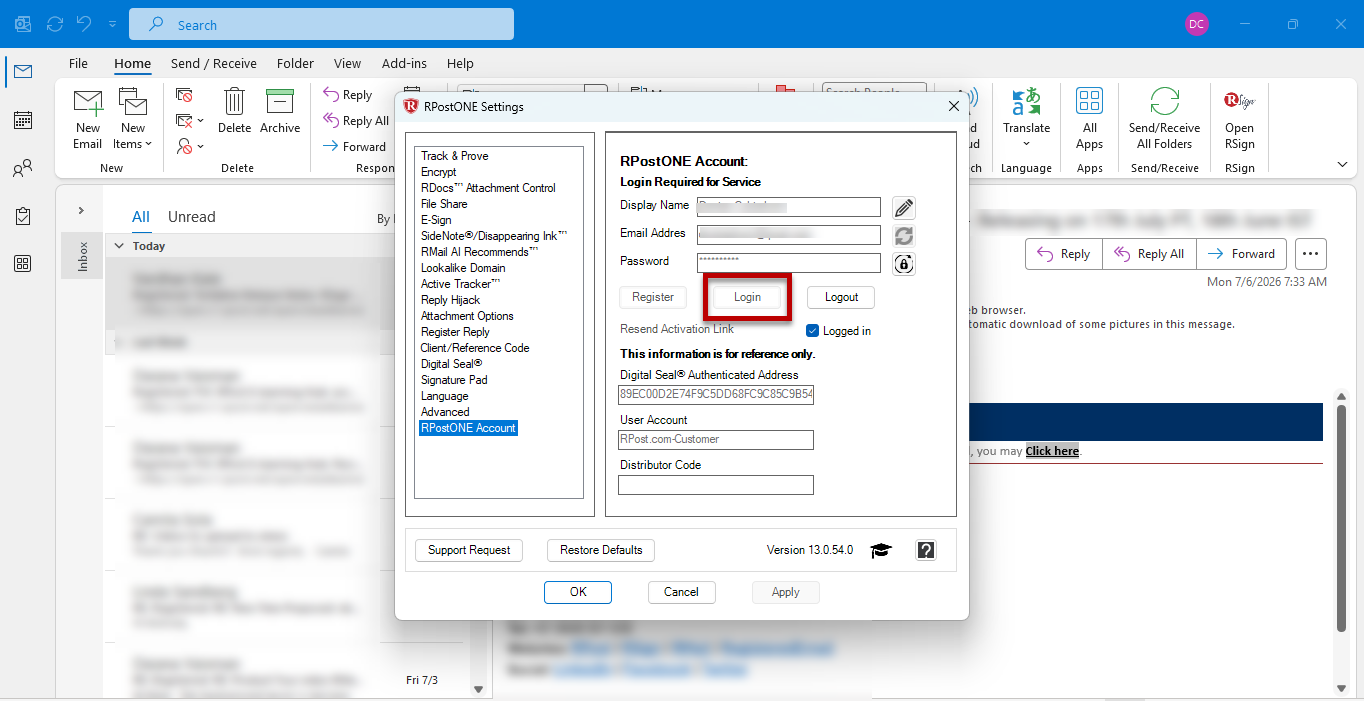This screenshot has height=701, width=1364.
Task: Click the pencil edit icon beside Display Name
Action: click(x=904, y=208)
